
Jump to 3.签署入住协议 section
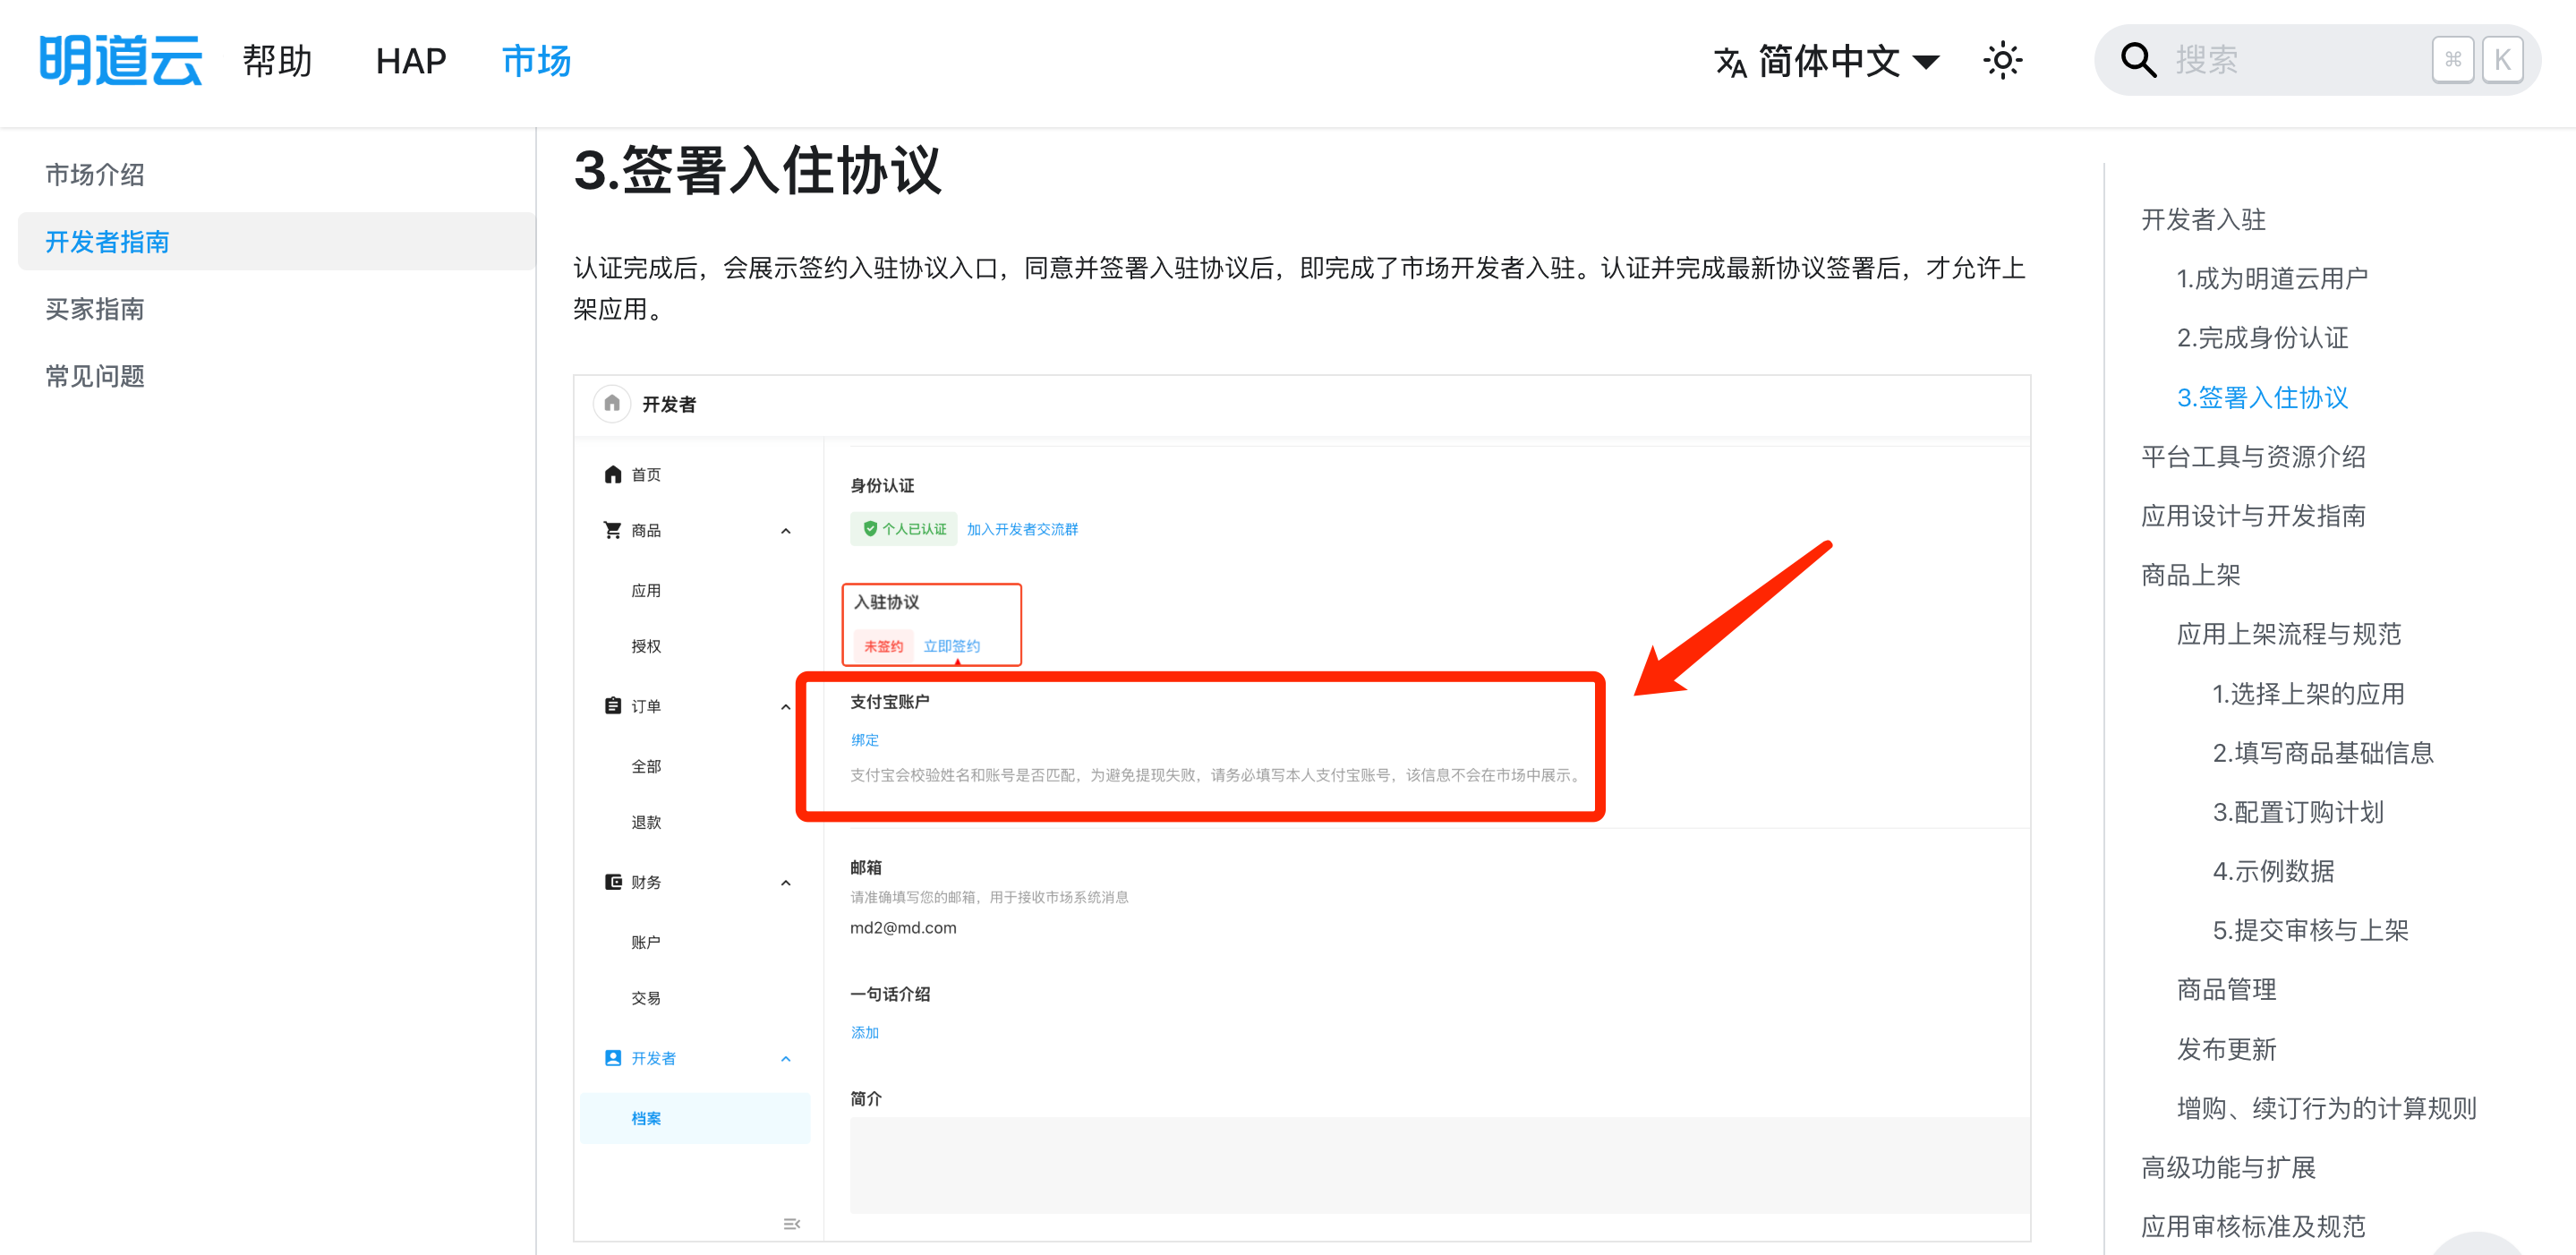pyautogui.click(x=2262, y=397)
